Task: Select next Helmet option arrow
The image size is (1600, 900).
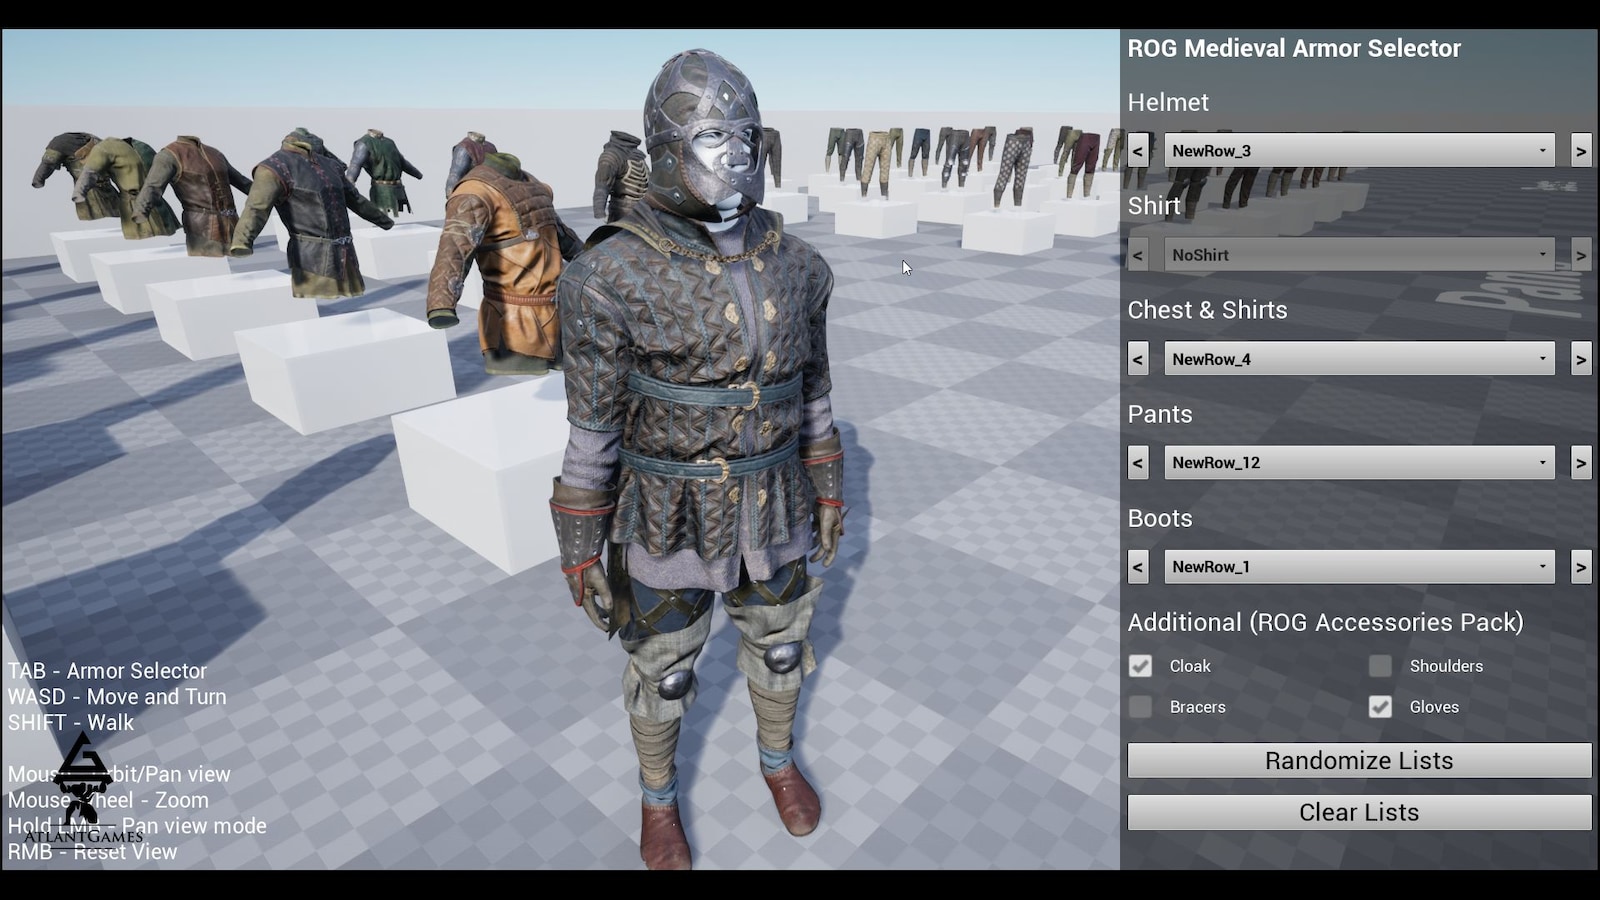Action: (x=1581, y=151)
